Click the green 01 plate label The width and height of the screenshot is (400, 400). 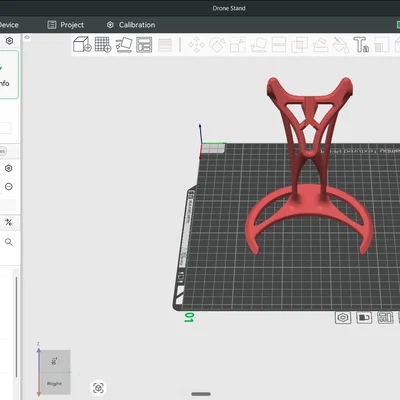189,317
